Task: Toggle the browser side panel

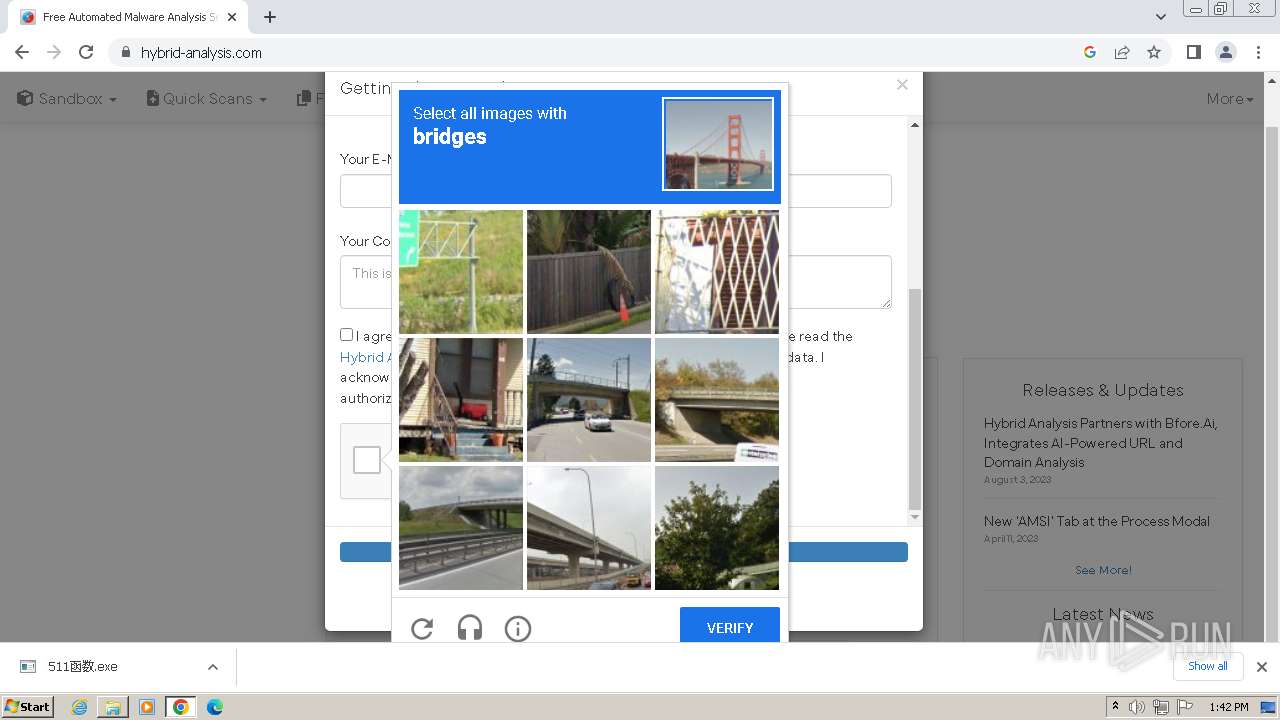Action: click(x=1193, y=52)
